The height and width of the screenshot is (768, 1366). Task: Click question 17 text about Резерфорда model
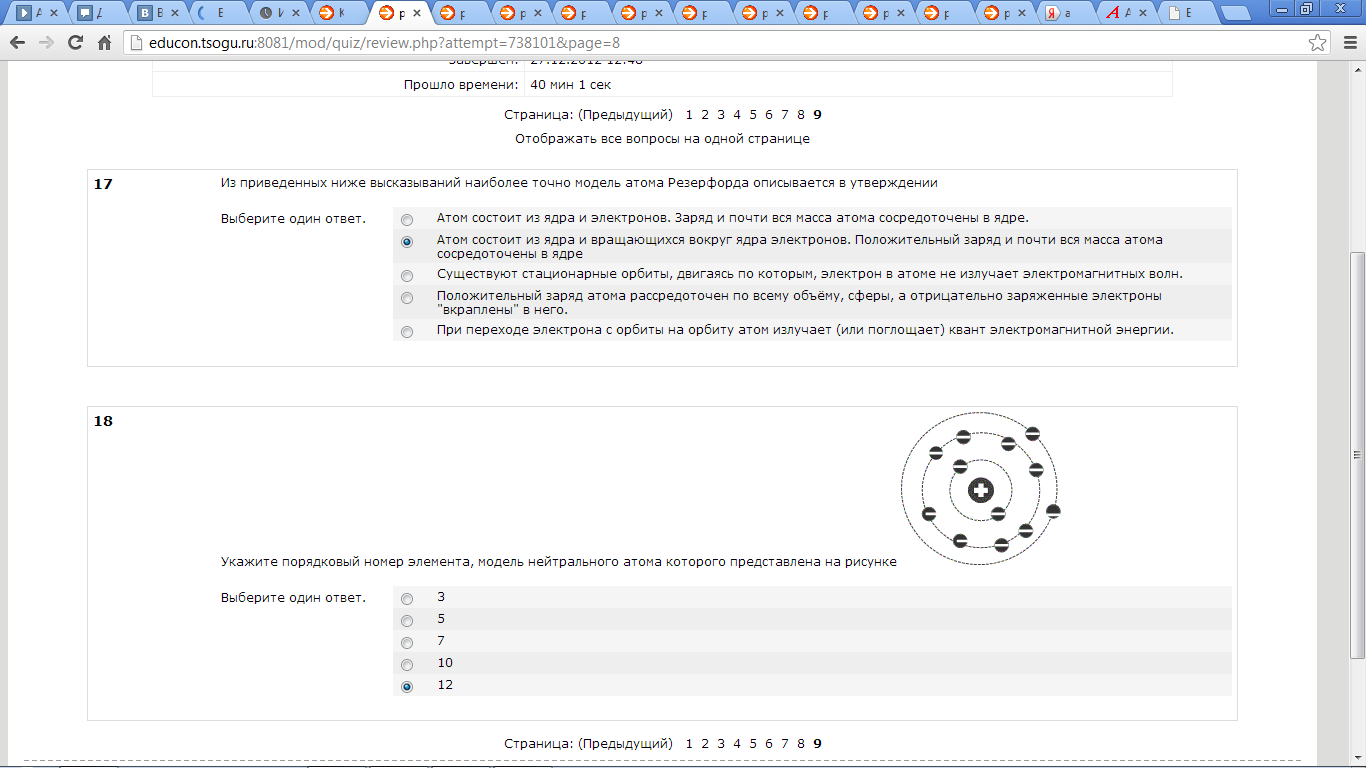(579, 183)
